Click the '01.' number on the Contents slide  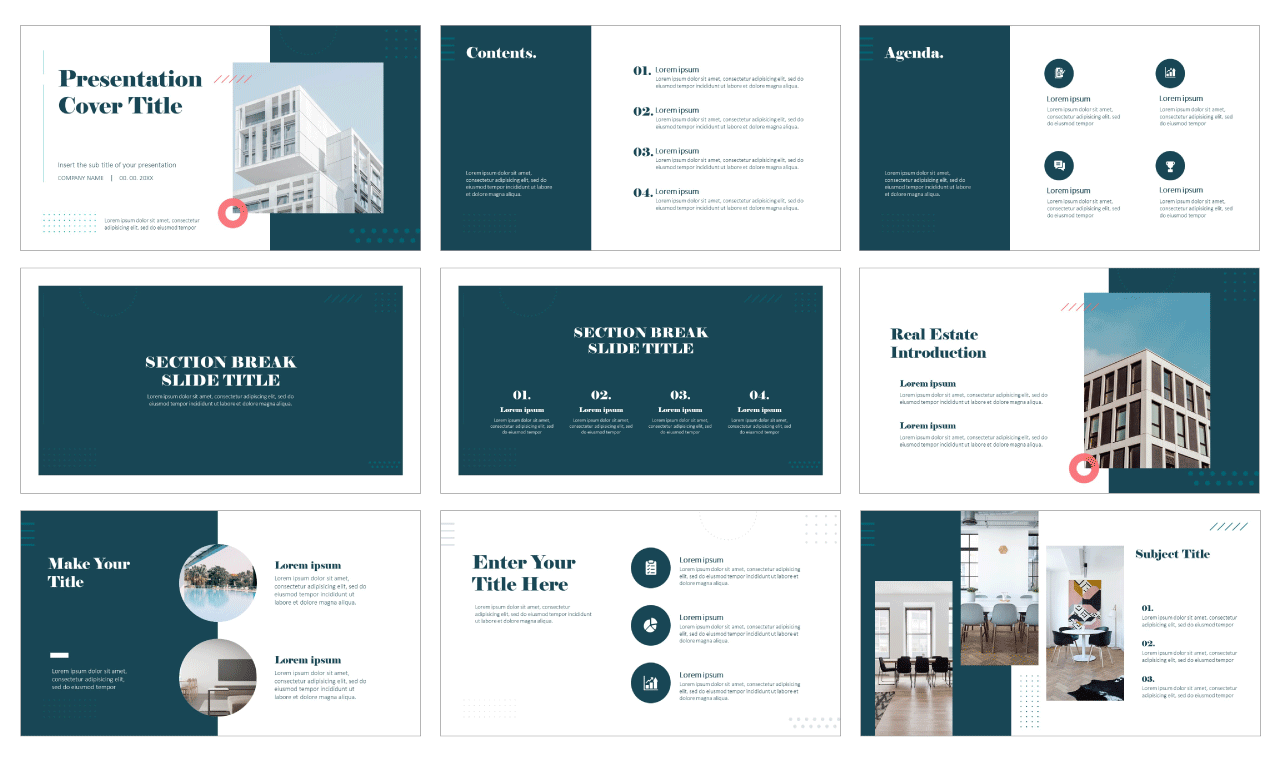(642, 71)
